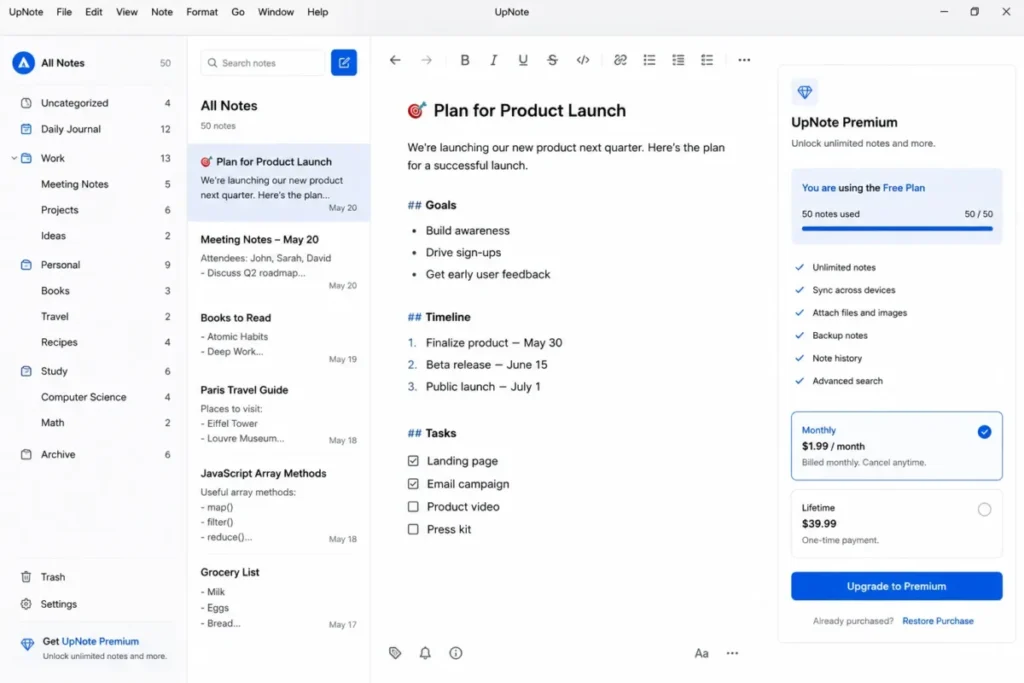The image size is (1024, 683).
Task: Select the Monthly plan option
Action: 896,446
